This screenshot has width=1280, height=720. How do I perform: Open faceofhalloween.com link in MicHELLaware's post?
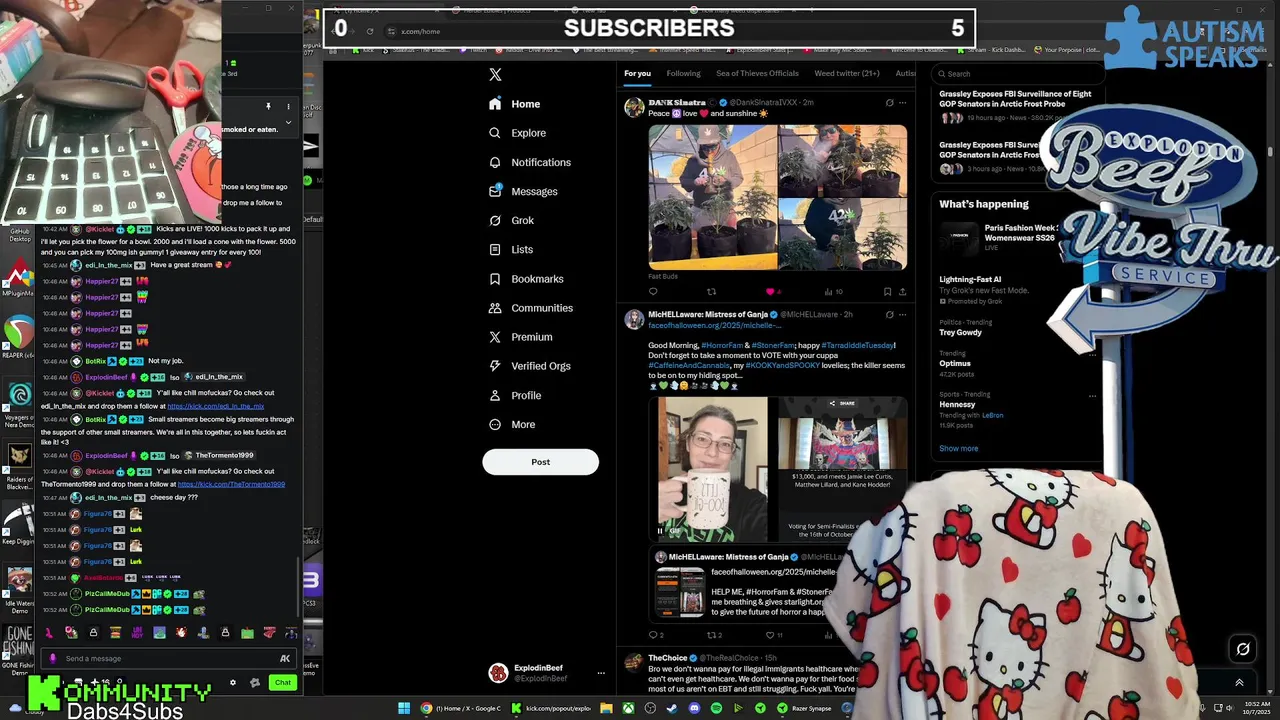(714, 326)
